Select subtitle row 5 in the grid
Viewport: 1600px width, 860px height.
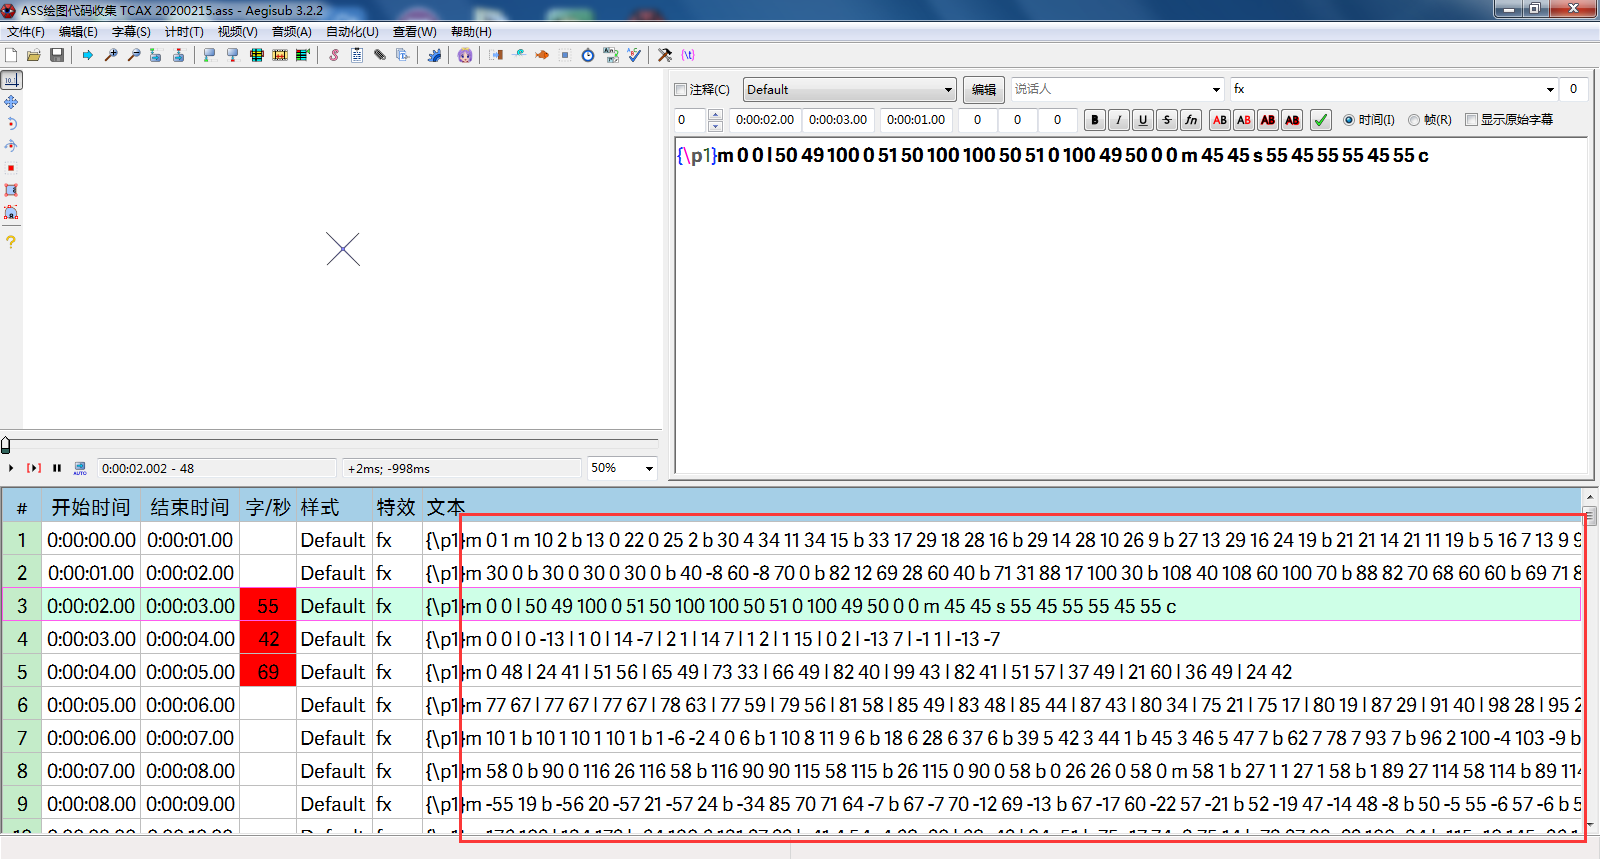tap(790, 672)
